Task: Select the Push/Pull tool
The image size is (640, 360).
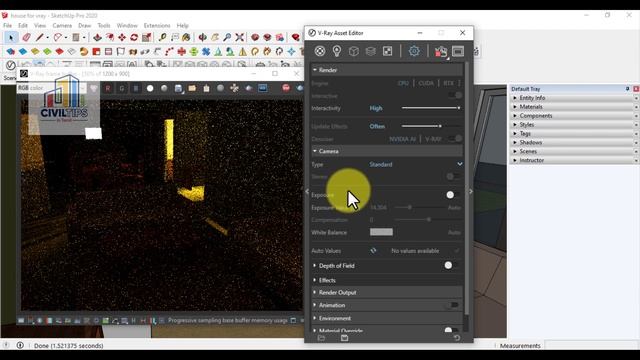Action: [x=97, y=38]
